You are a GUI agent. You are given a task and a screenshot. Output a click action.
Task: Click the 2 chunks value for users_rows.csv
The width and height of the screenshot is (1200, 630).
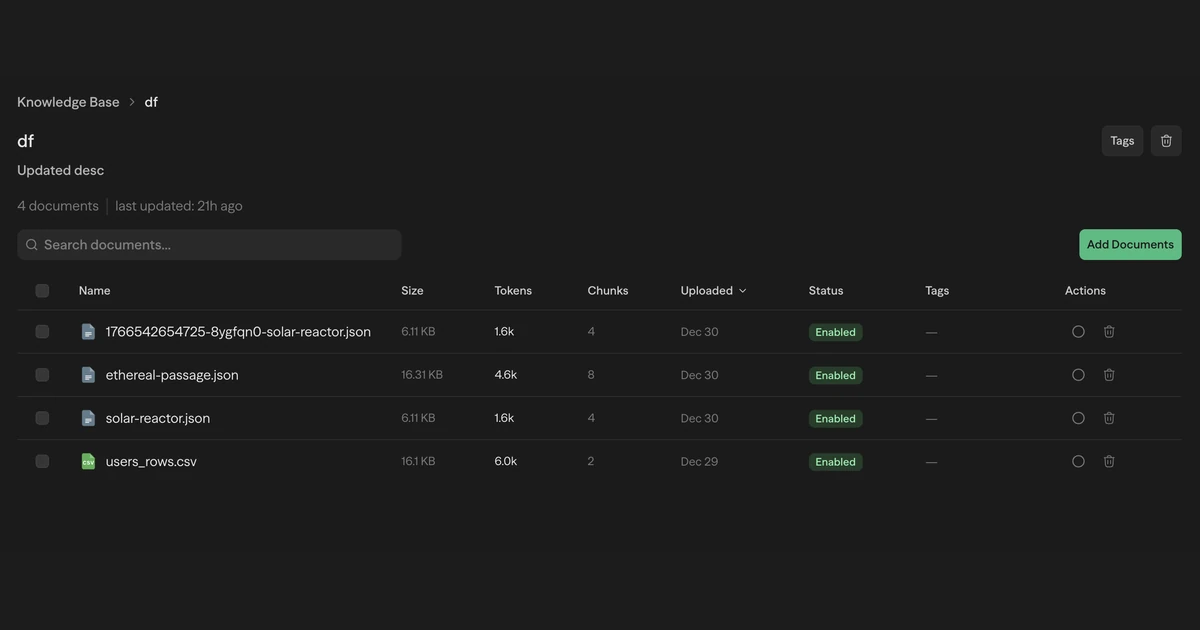click(591, 462)
